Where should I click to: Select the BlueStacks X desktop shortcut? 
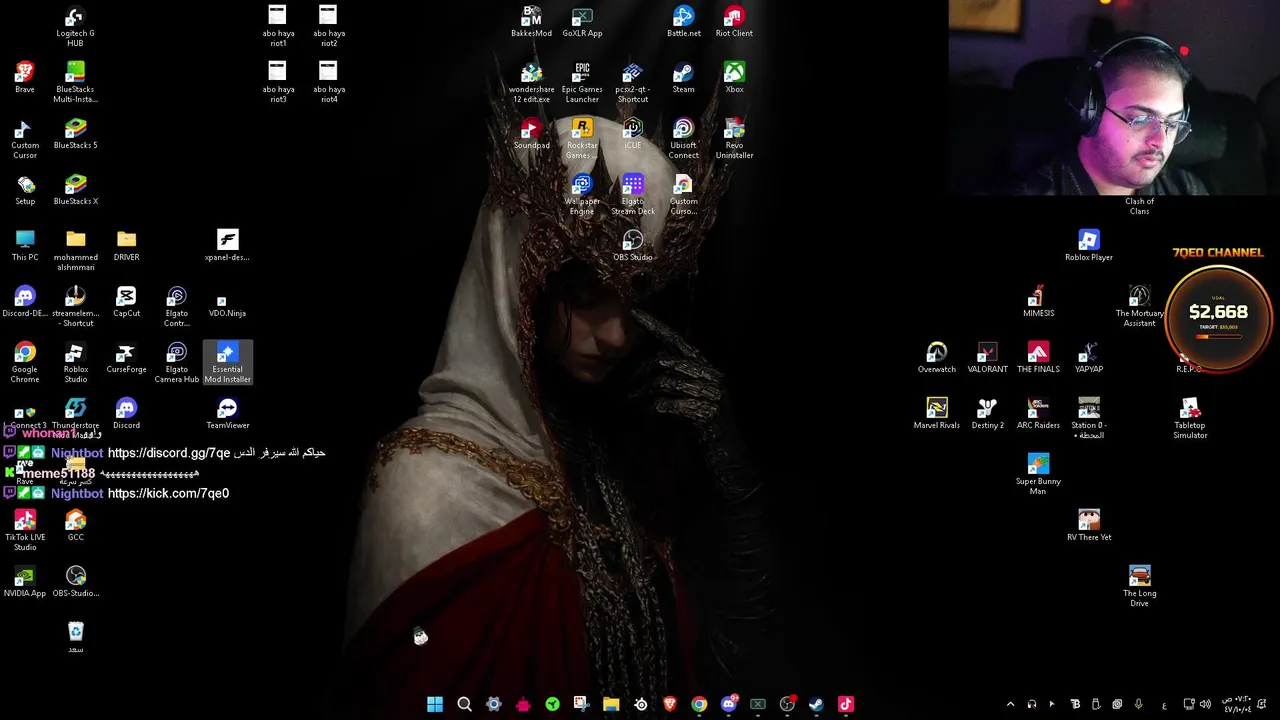point(75,190)
